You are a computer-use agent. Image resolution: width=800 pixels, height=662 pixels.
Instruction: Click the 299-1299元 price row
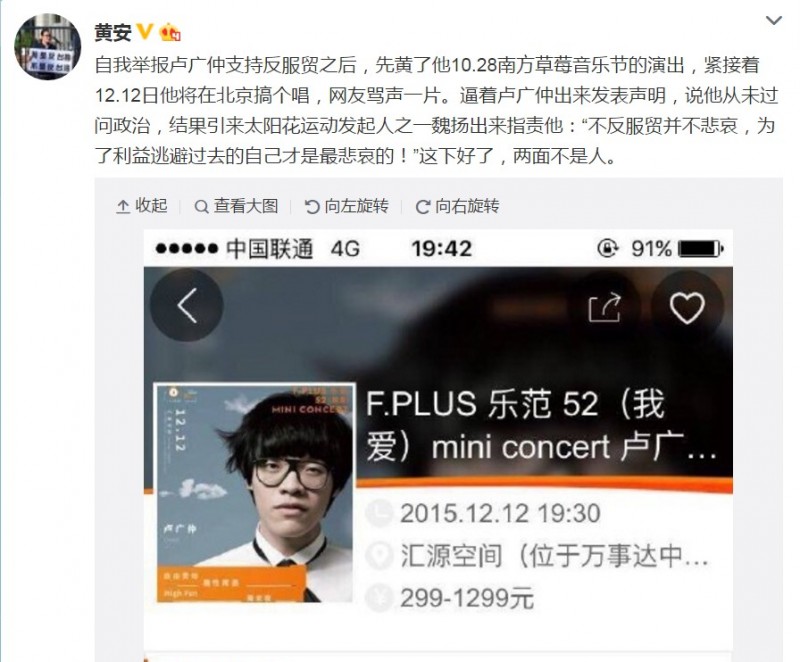click(451, 598)
